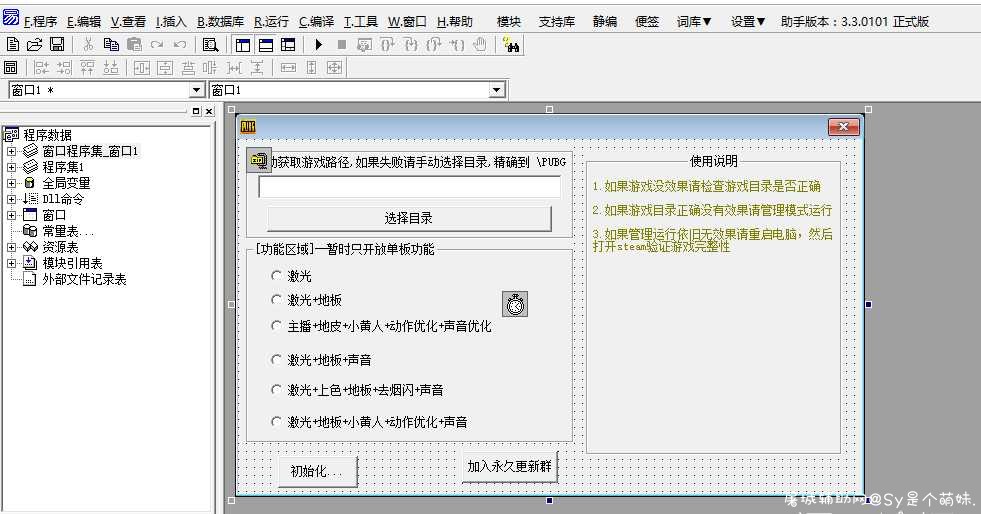Click the Stop square icon
The width and height of the screenshot is (981, 514).
pyautogui.click(x=342, y=44)
